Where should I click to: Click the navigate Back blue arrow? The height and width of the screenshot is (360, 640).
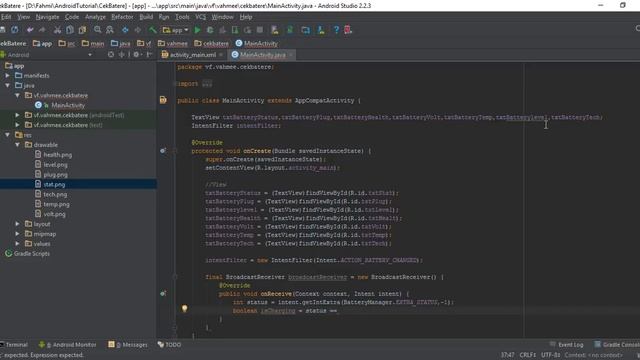point(125,30)
